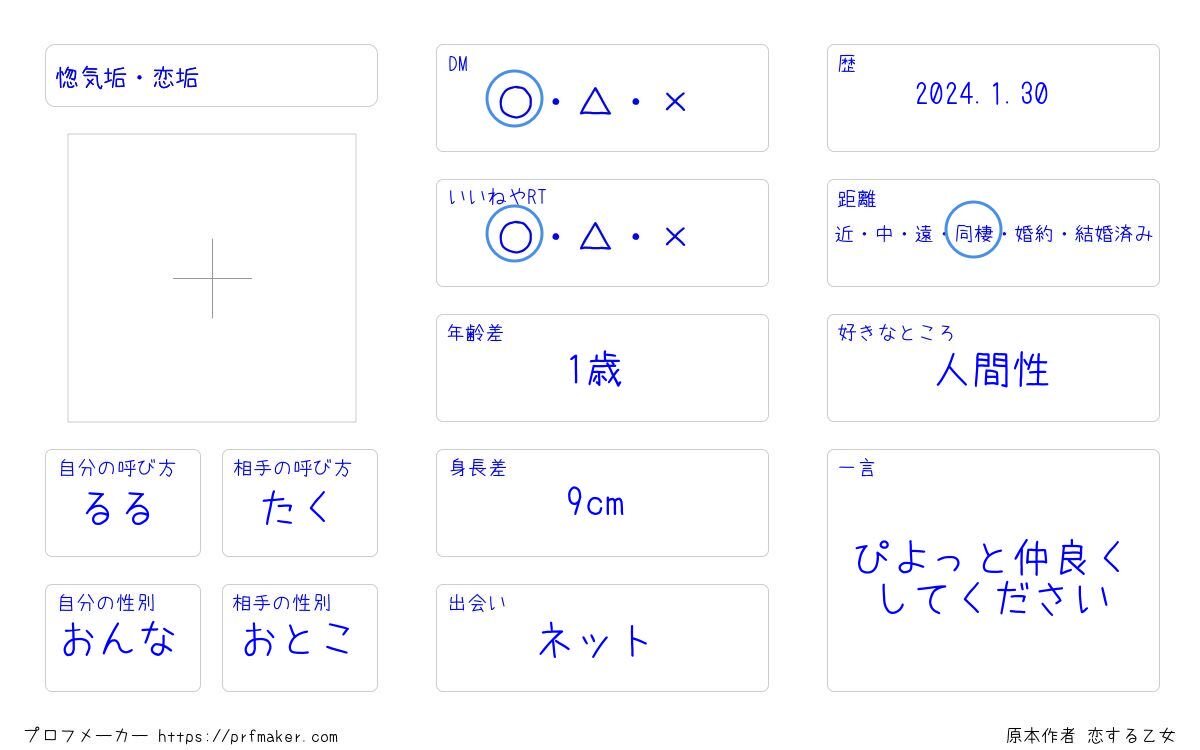Click the 一言 message text box
This screenshot has height=750, width=1200.
(x=992, y=578)
